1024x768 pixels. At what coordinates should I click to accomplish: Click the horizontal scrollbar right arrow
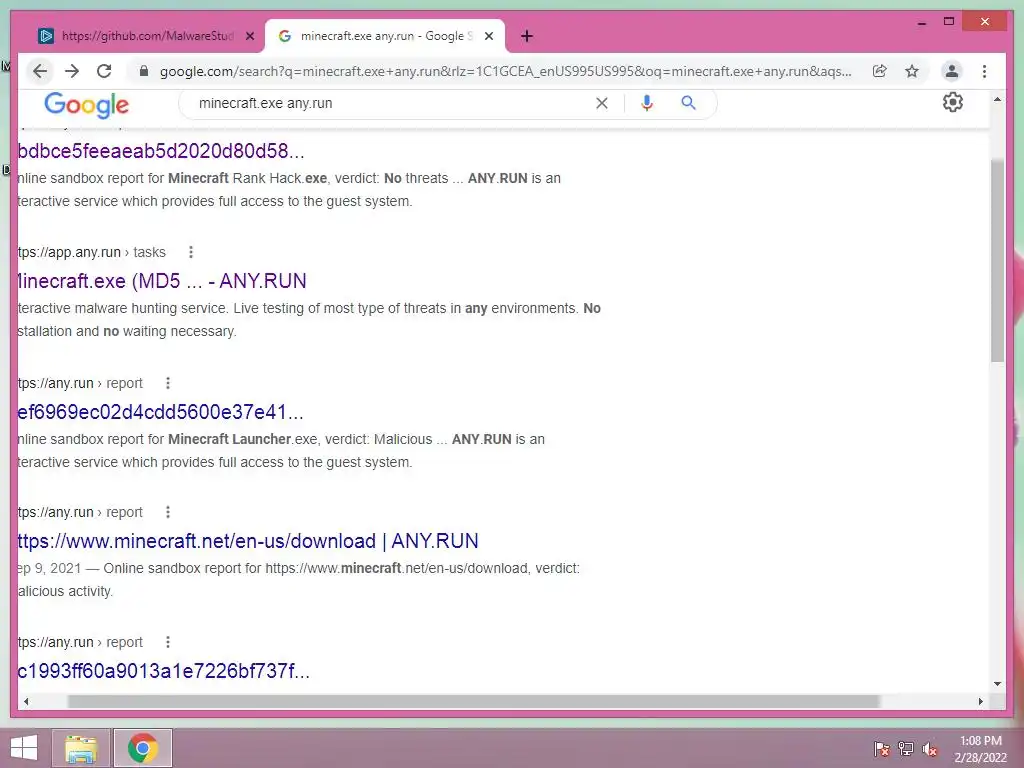pos(980,701)
